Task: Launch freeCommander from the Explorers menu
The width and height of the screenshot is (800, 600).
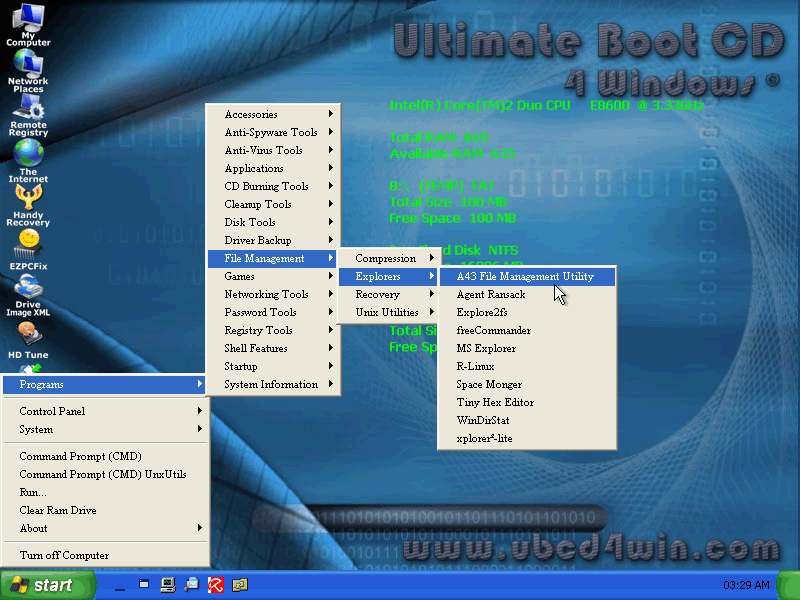Action: [527, 330]
